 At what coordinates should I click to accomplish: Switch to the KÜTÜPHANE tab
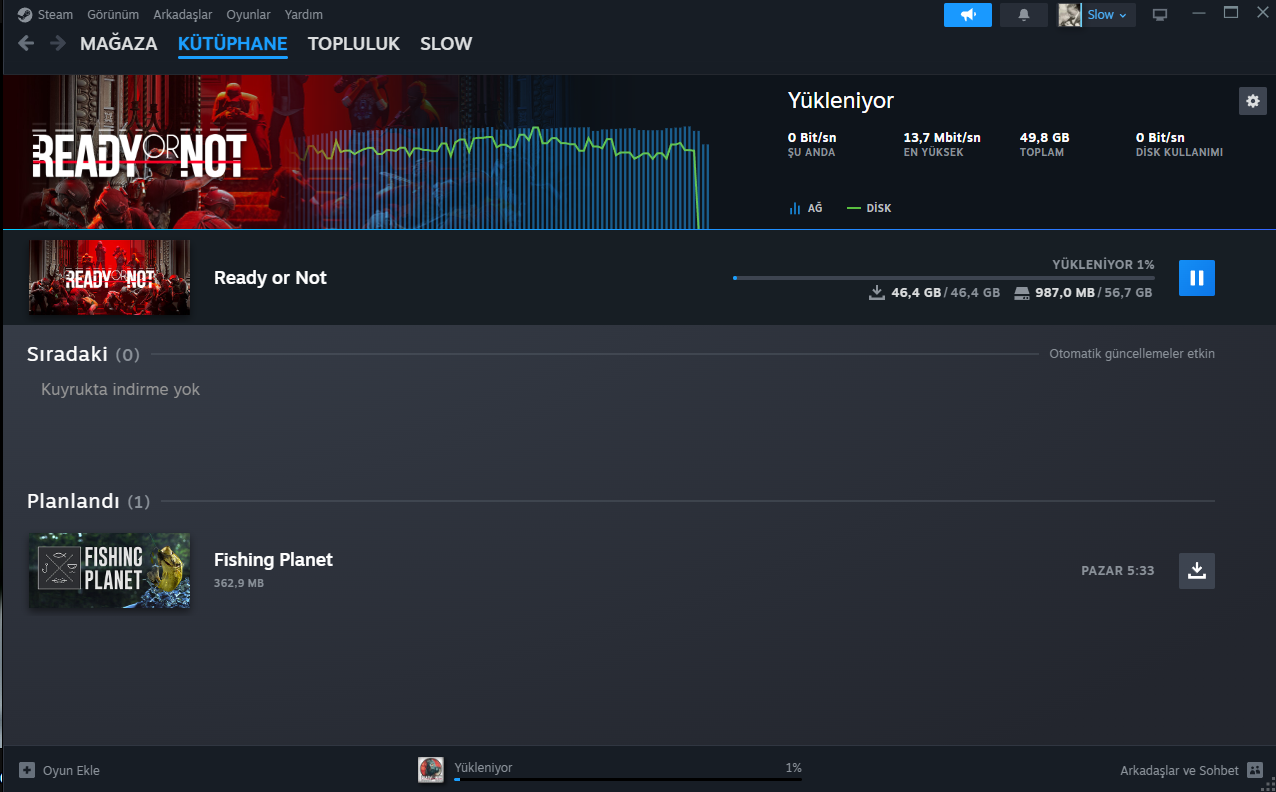click(x=233, y=44)
